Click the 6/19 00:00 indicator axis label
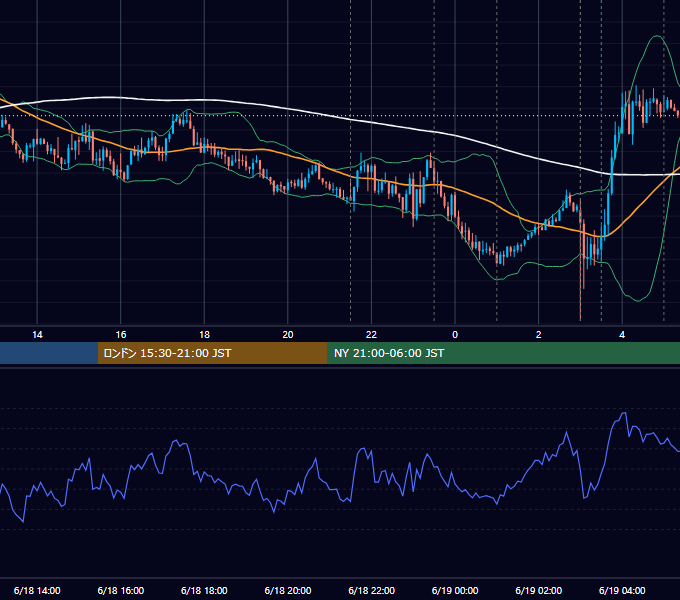The height and width of the screenshot is (600, 680). coord(455,590)
